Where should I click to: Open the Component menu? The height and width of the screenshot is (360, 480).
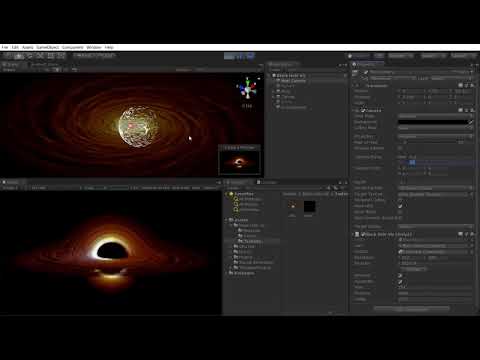pos(73,47)
